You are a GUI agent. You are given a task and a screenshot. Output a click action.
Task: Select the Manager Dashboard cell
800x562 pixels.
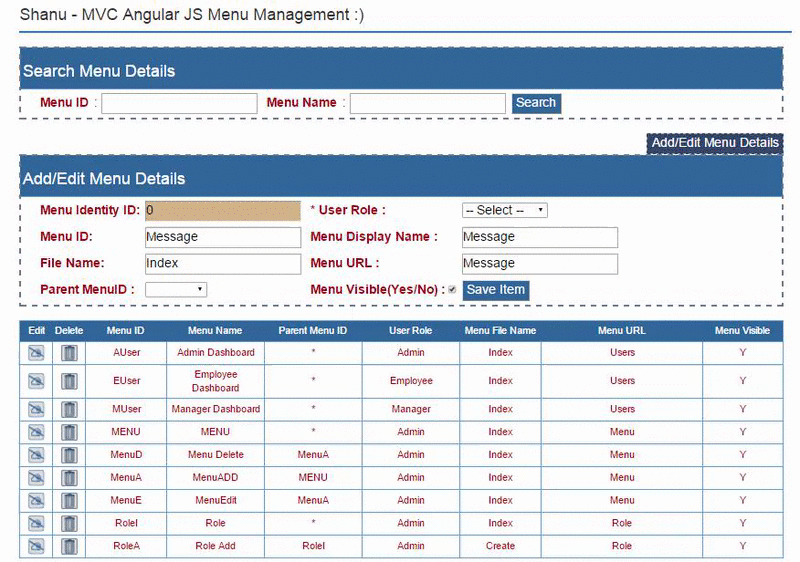[215, 409]
